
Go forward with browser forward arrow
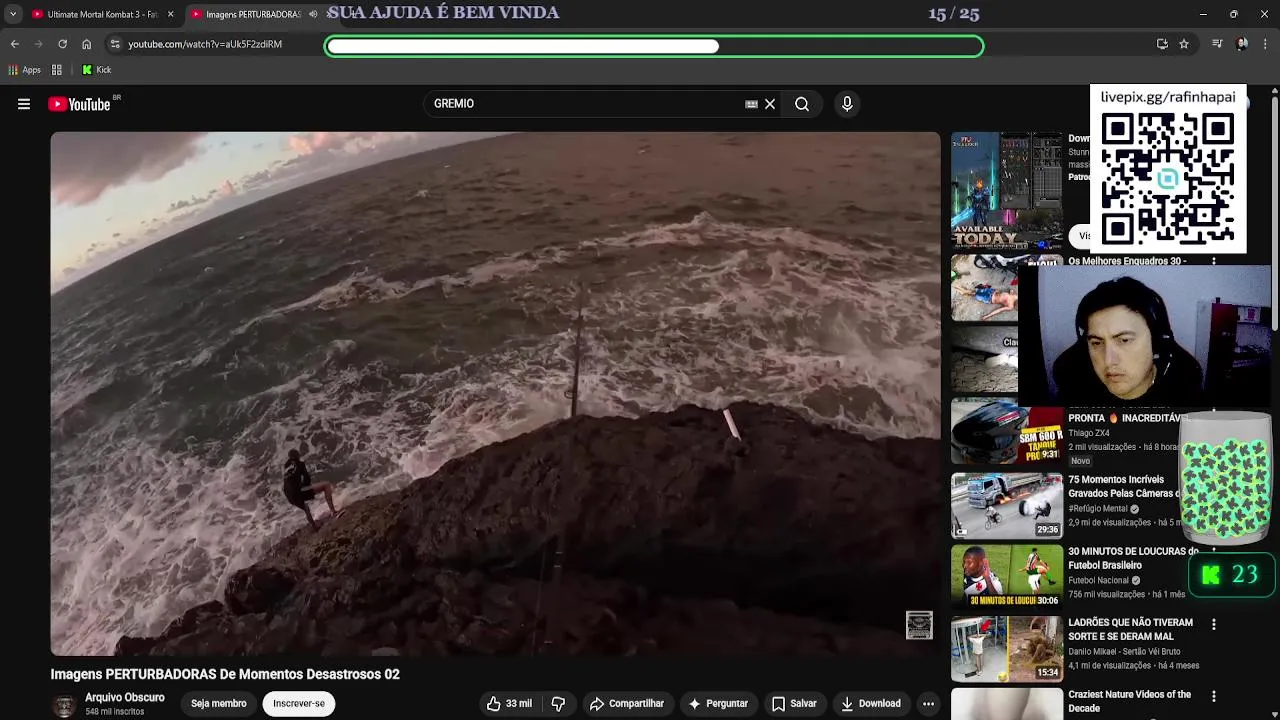coord(38,44)
